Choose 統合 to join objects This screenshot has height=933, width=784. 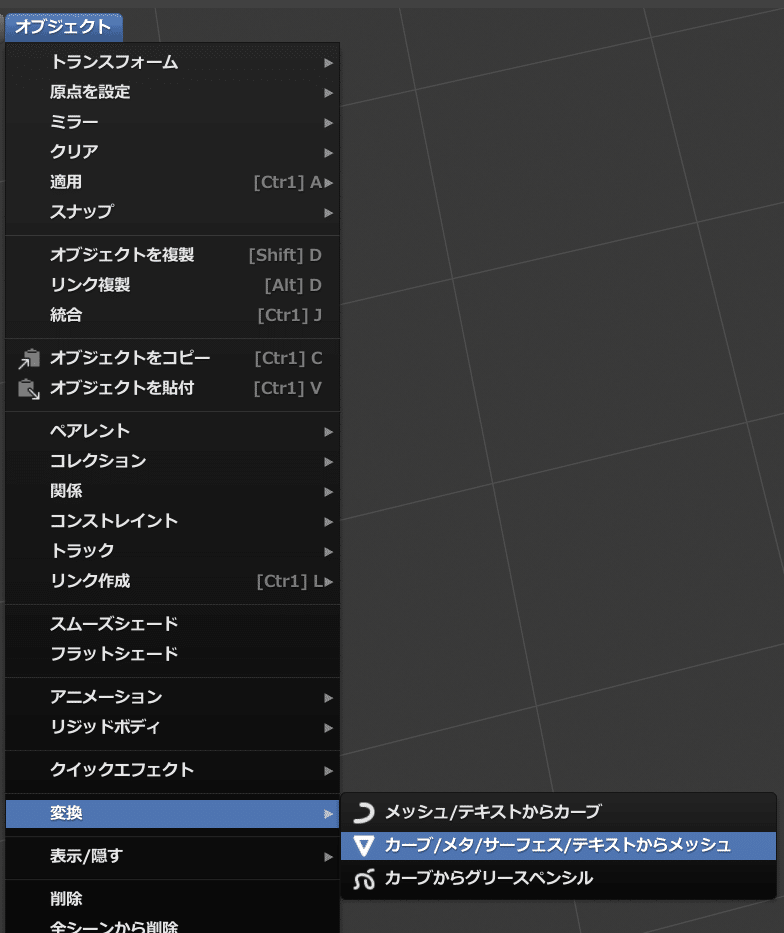pyautogui.click(x=173, y=315)
